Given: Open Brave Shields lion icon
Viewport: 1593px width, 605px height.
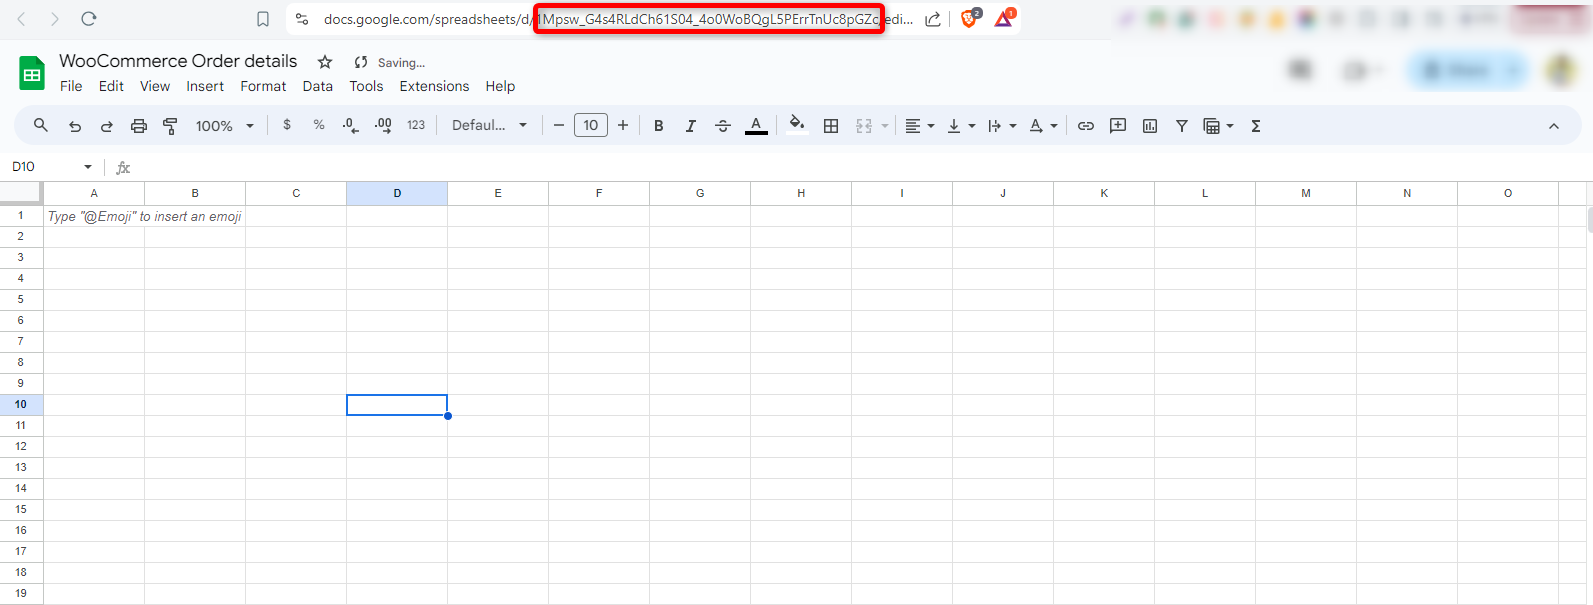Looking at the screenshot, I should click(x=969, y=18).
